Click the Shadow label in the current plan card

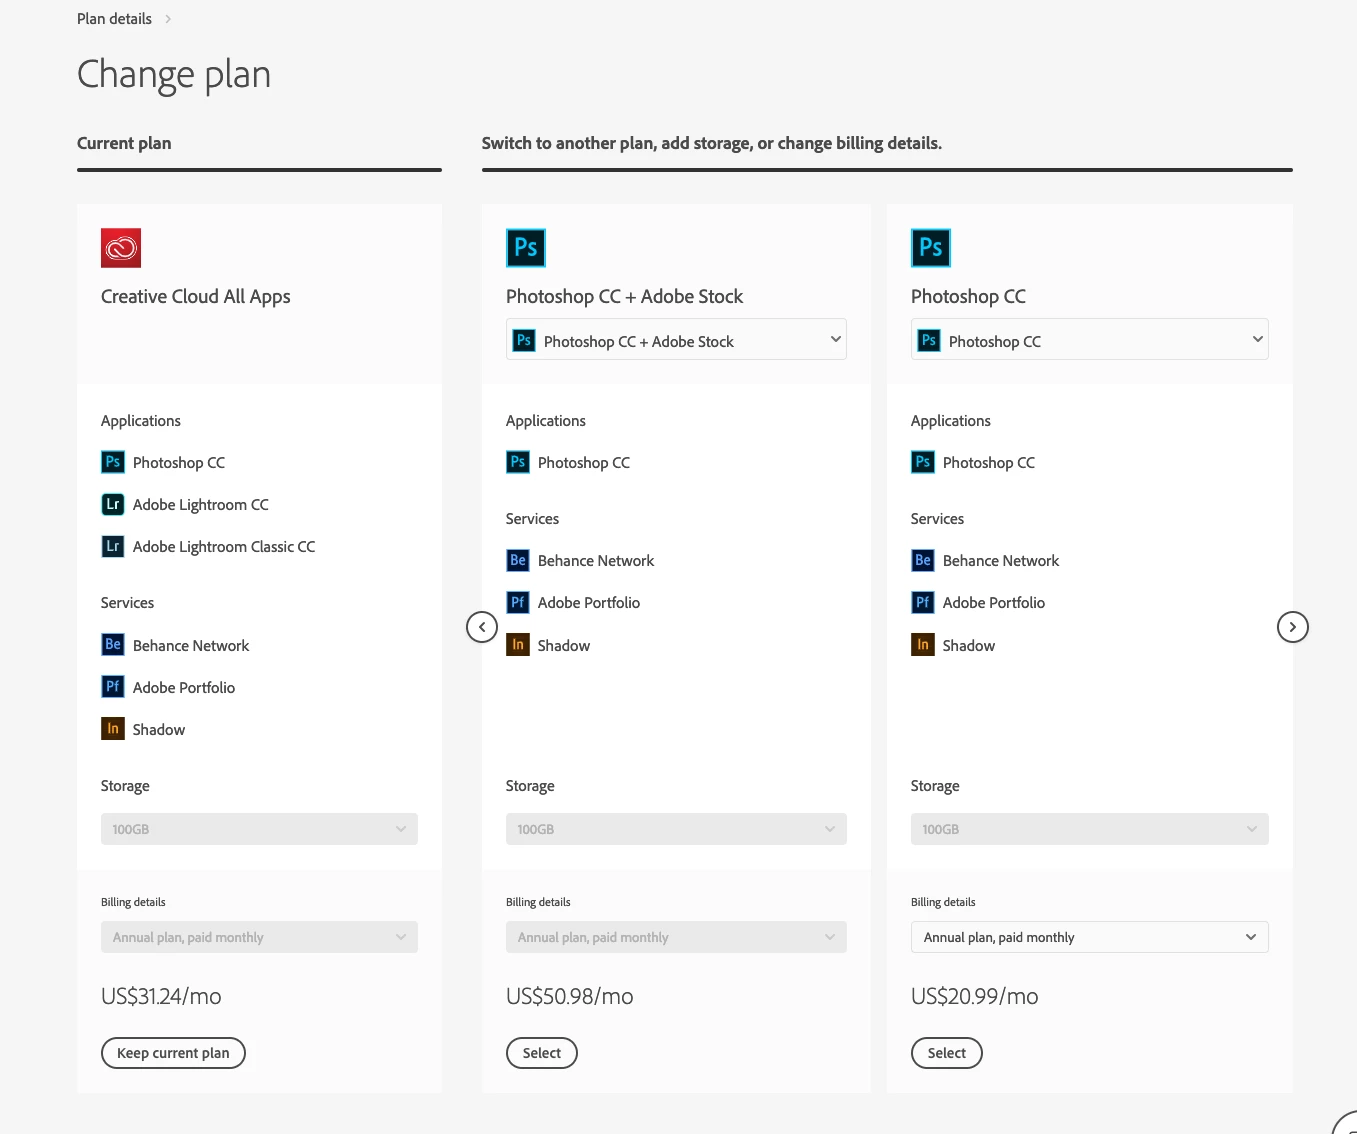click(x=159, y=730)
